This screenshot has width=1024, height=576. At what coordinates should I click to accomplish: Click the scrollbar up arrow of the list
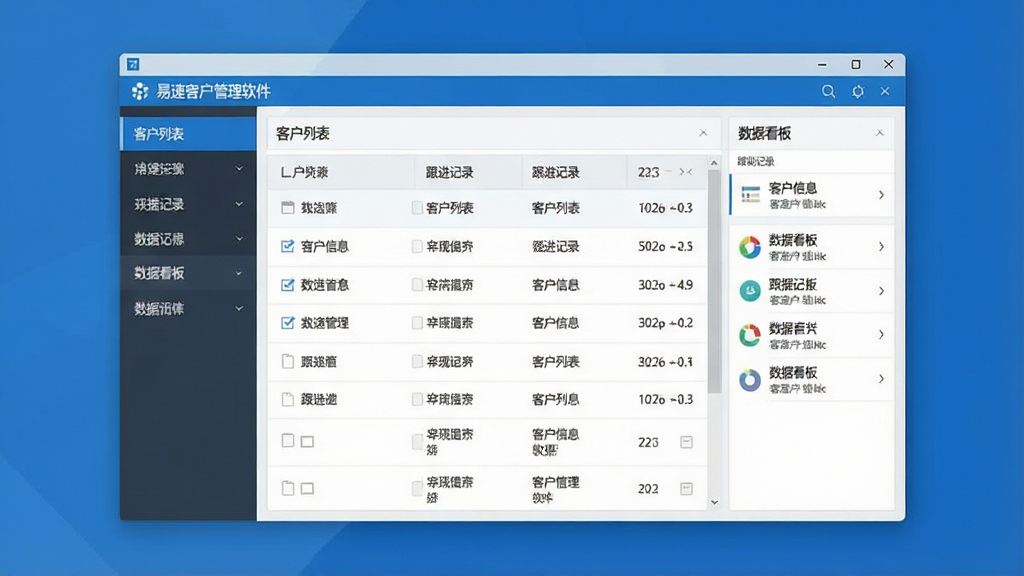pos(714,163)
